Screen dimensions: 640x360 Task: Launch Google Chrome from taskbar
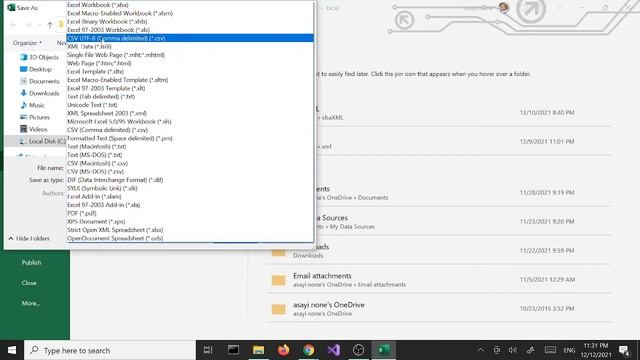[309, 350]
